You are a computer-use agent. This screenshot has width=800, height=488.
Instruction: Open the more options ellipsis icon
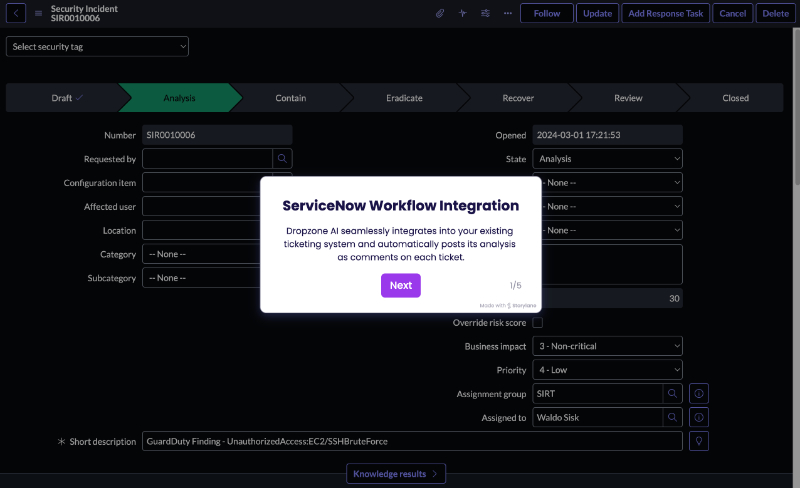click(x=508, y=13)
